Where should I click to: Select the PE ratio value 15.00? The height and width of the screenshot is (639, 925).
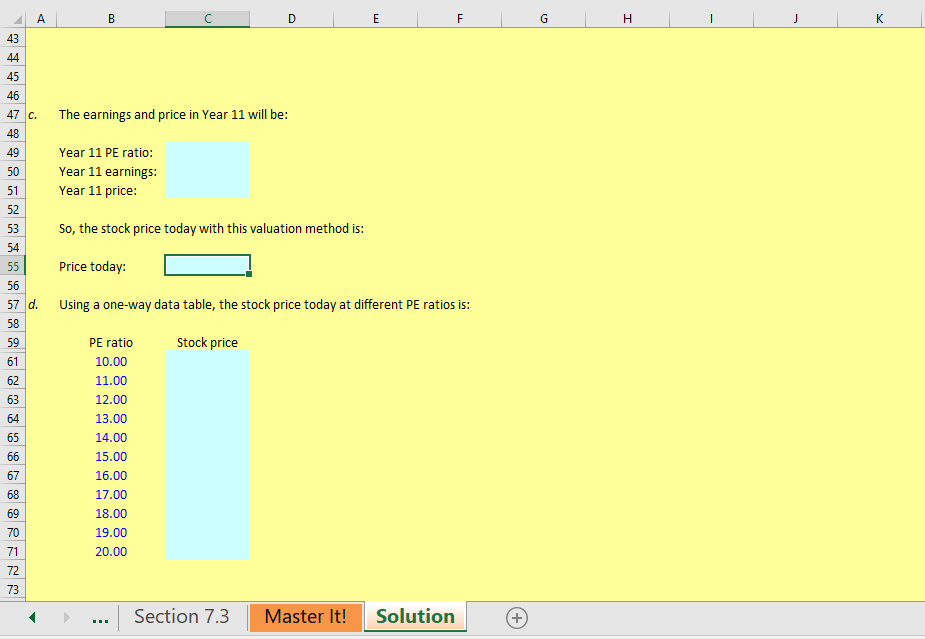pyautogui.click(x=111, y=457)
